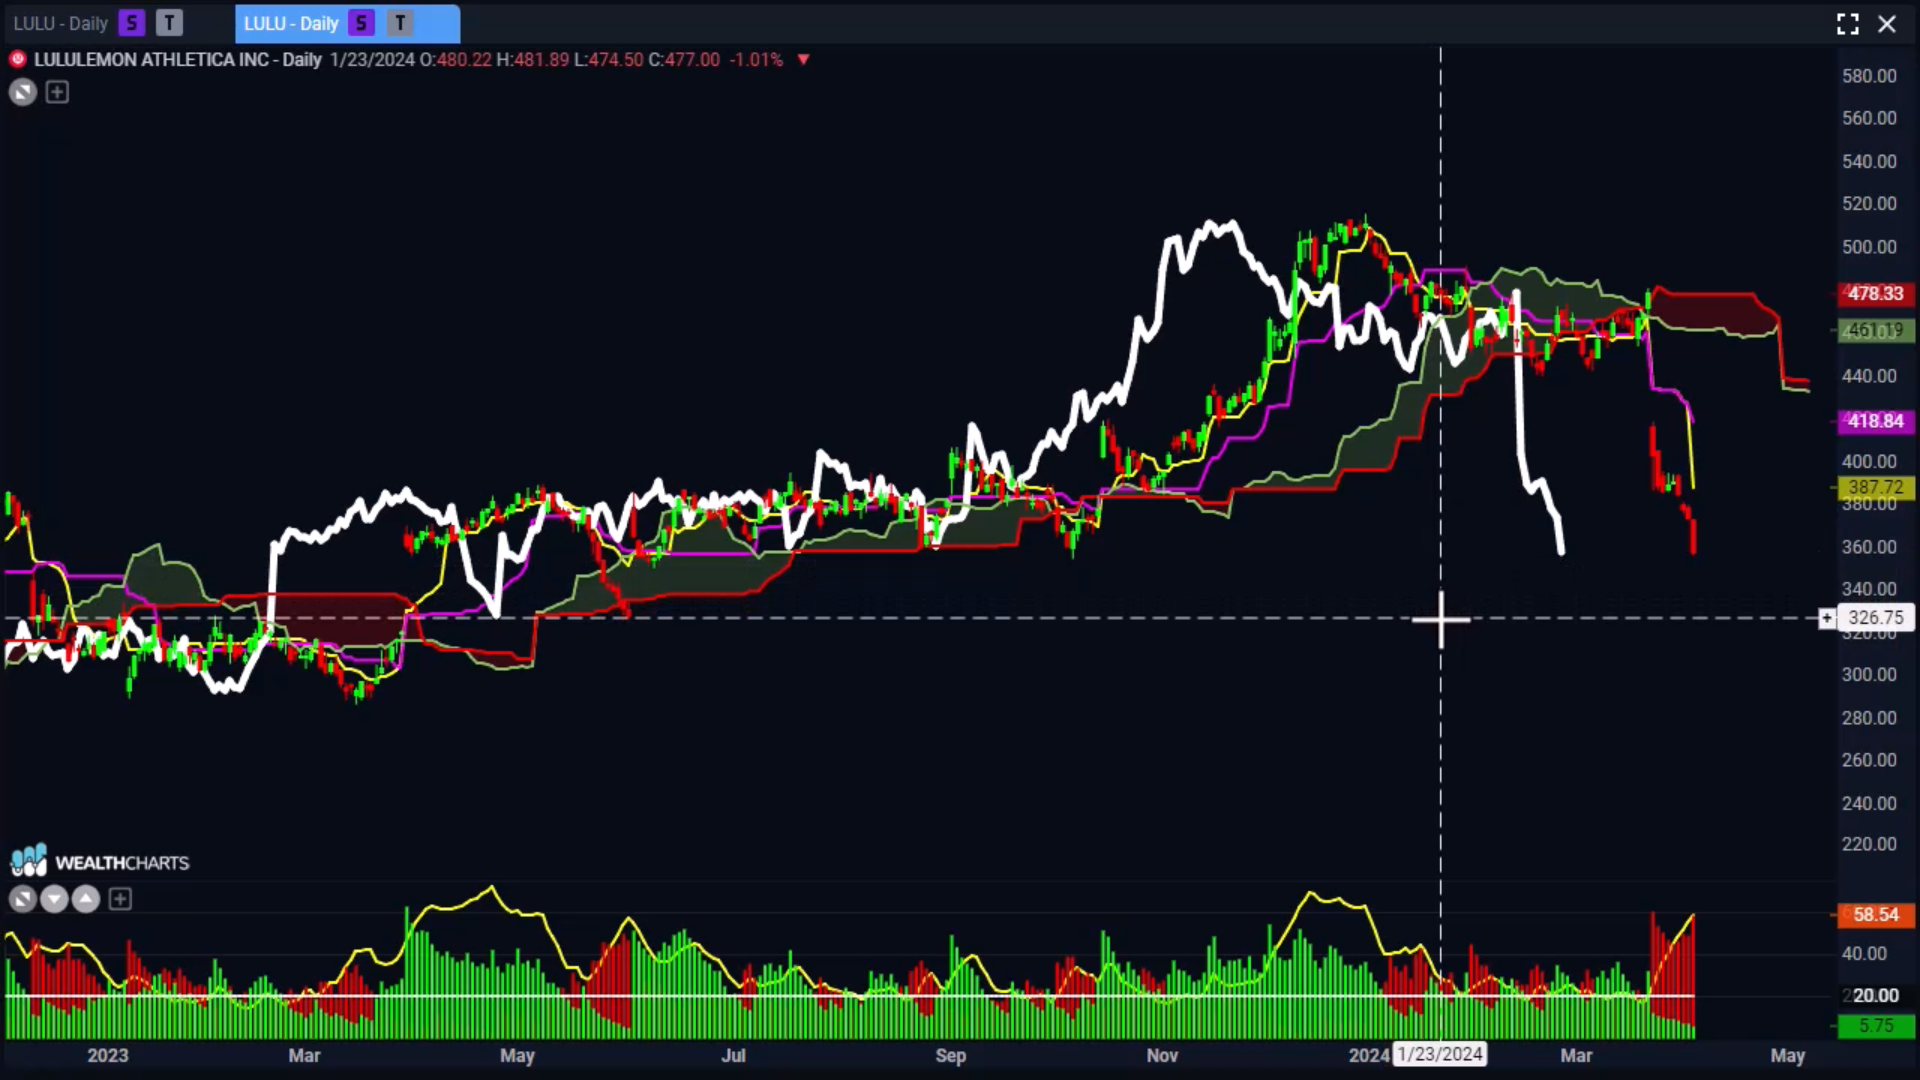Maximize the price pane using the round arrow icon
1920x1080 pixels.
(x=23, y=93)
